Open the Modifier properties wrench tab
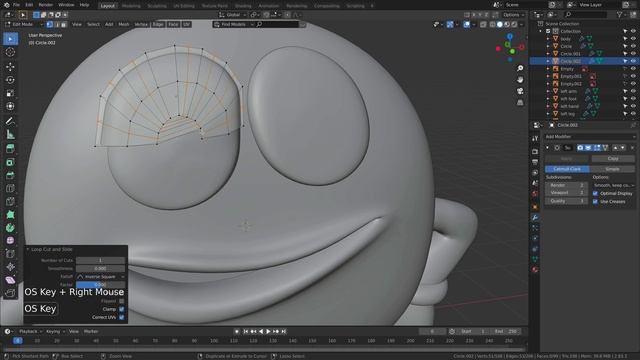Screen dimensions: 640x360 point(535,218)
